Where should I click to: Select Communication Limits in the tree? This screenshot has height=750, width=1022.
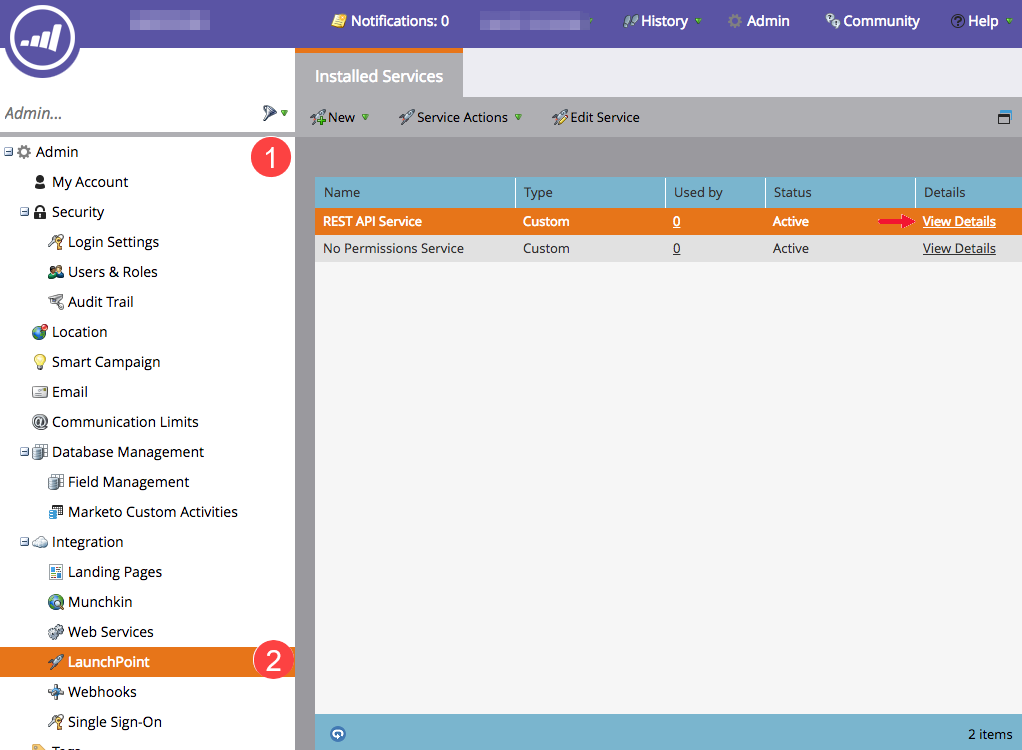[x=125, y=422]
